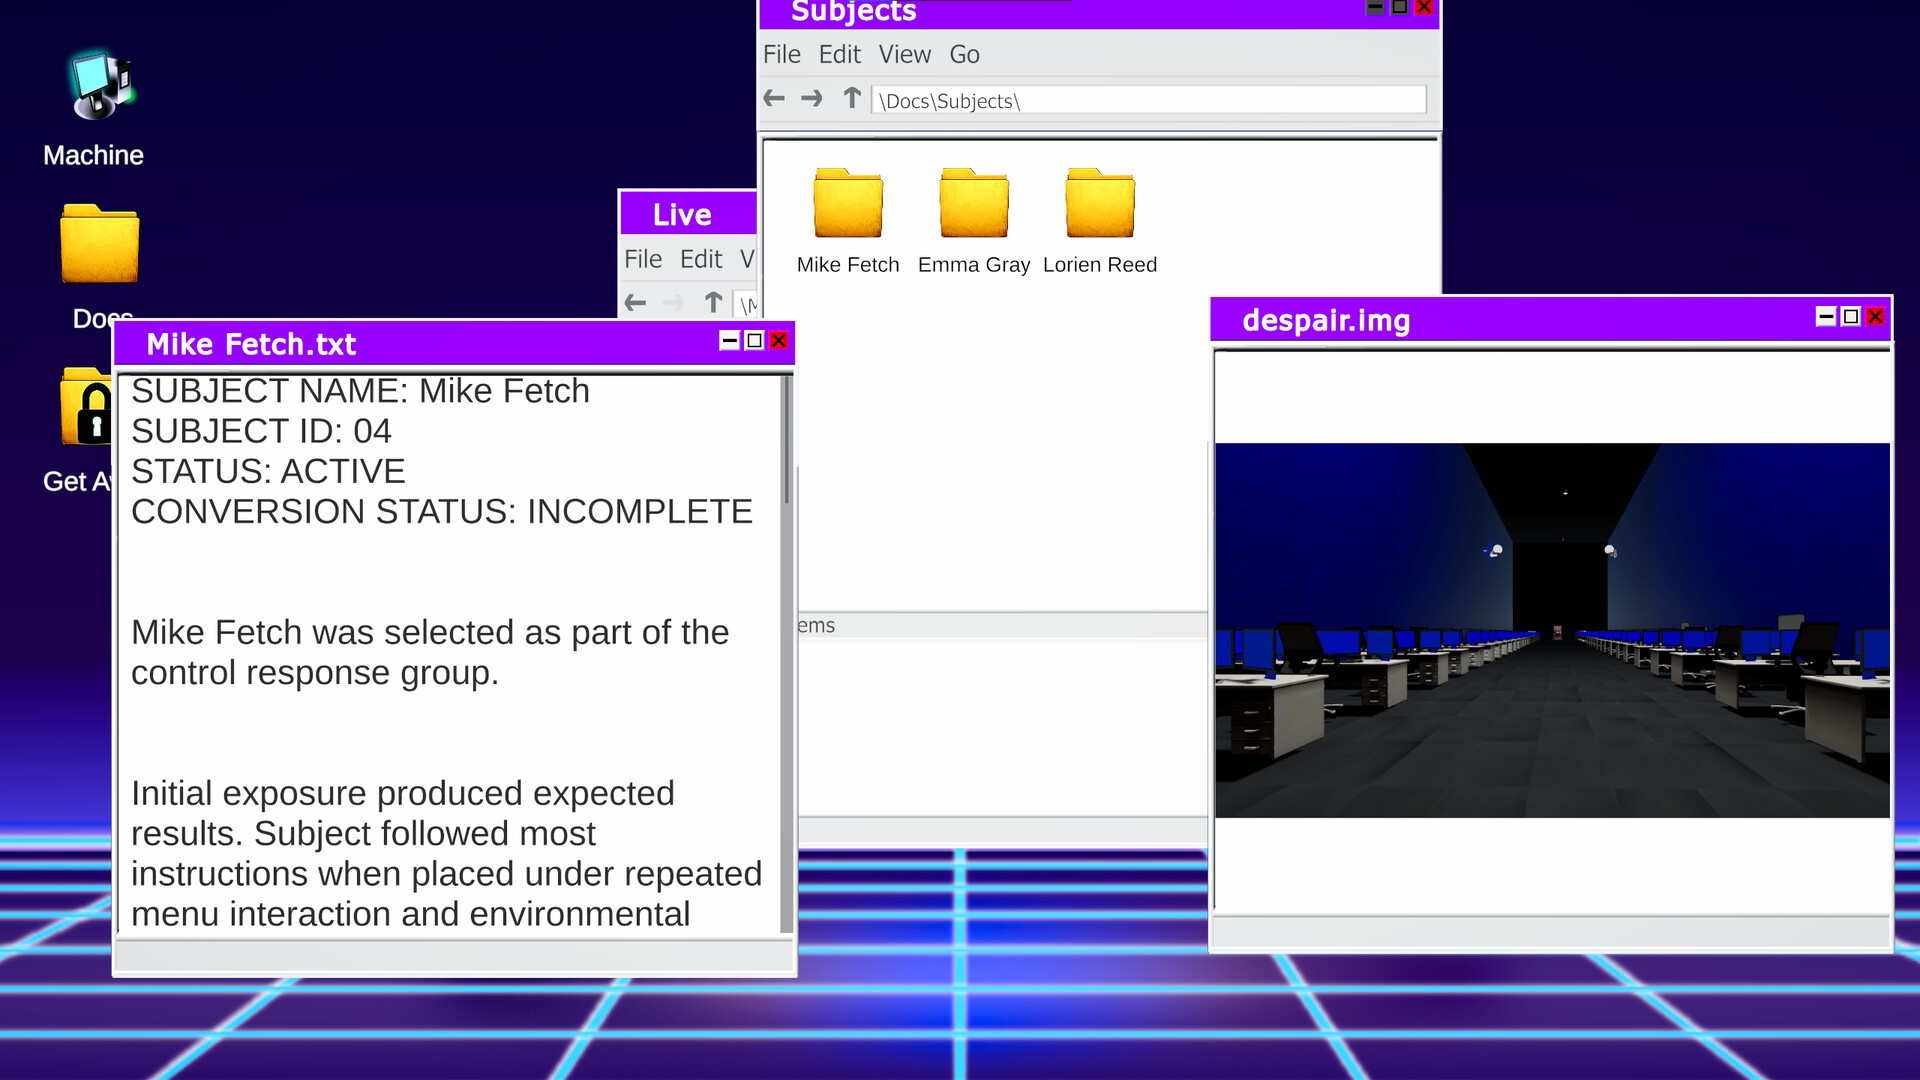This screenshot has height=1080, width=1920.
Task: Open the Mike Fetch folder
Action: pyautogui.click(x=848, y=203)
